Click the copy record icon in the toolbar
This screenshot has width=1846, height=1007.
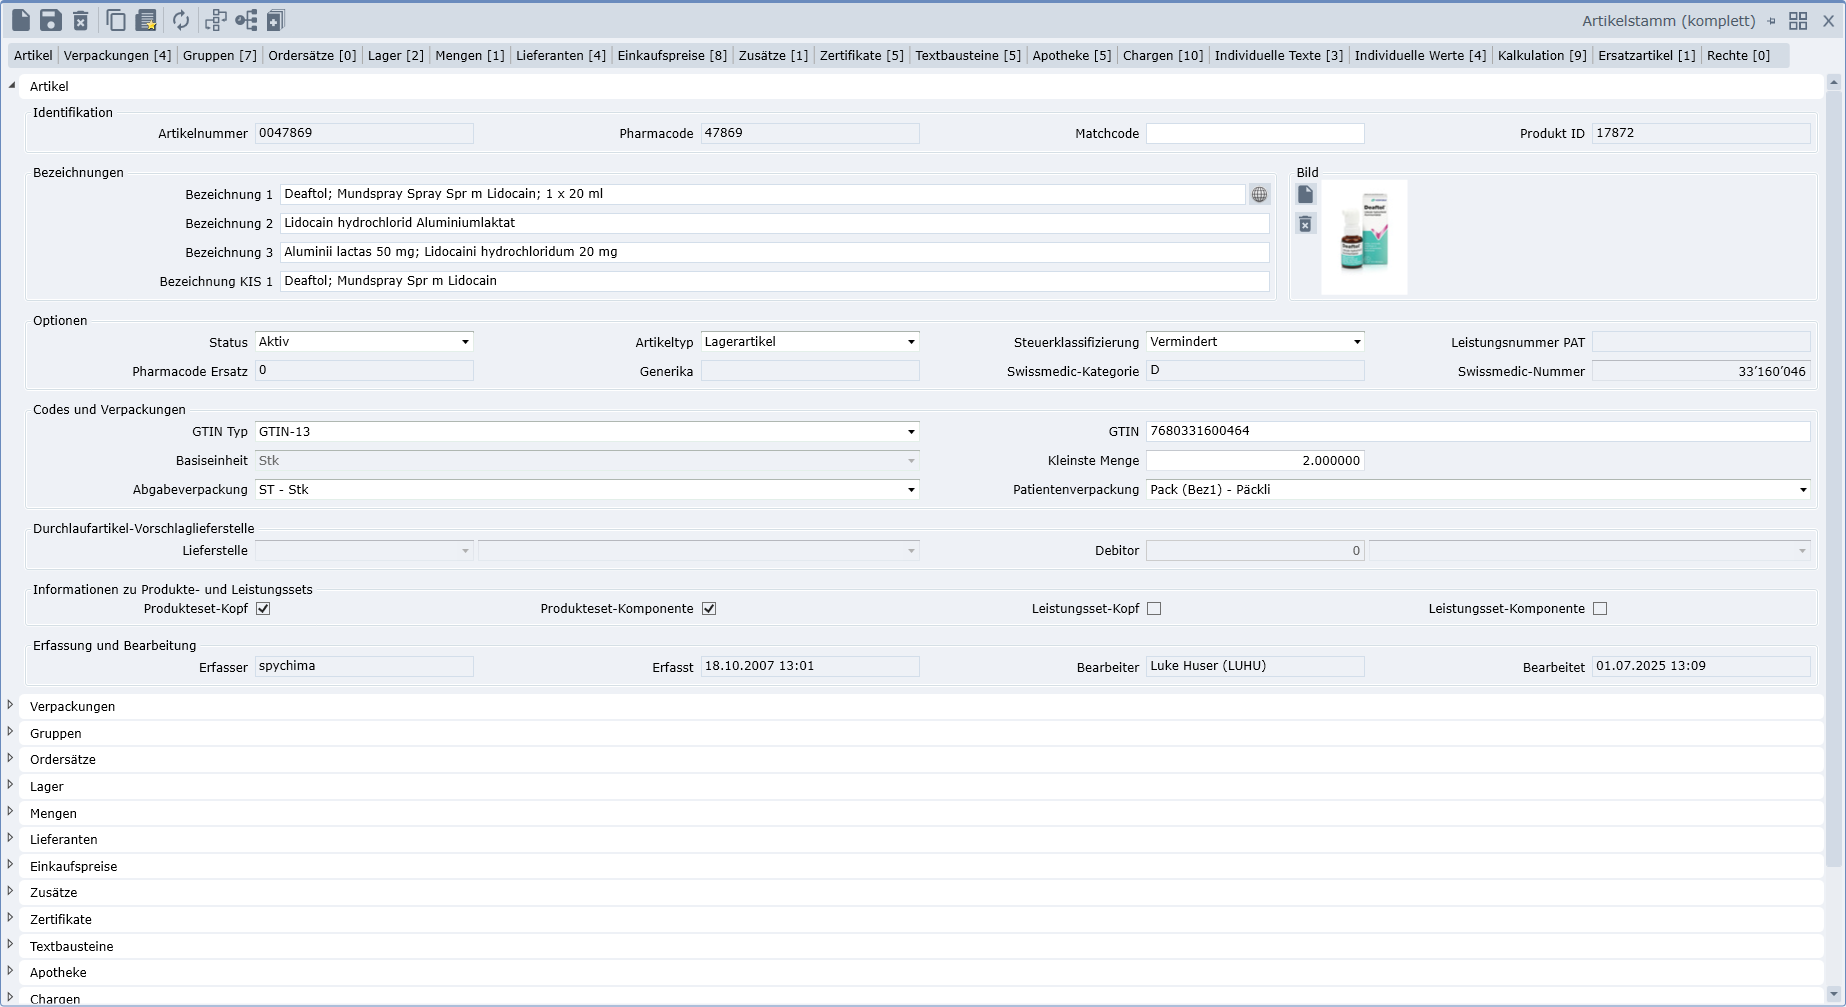click(x=116, y=20)
